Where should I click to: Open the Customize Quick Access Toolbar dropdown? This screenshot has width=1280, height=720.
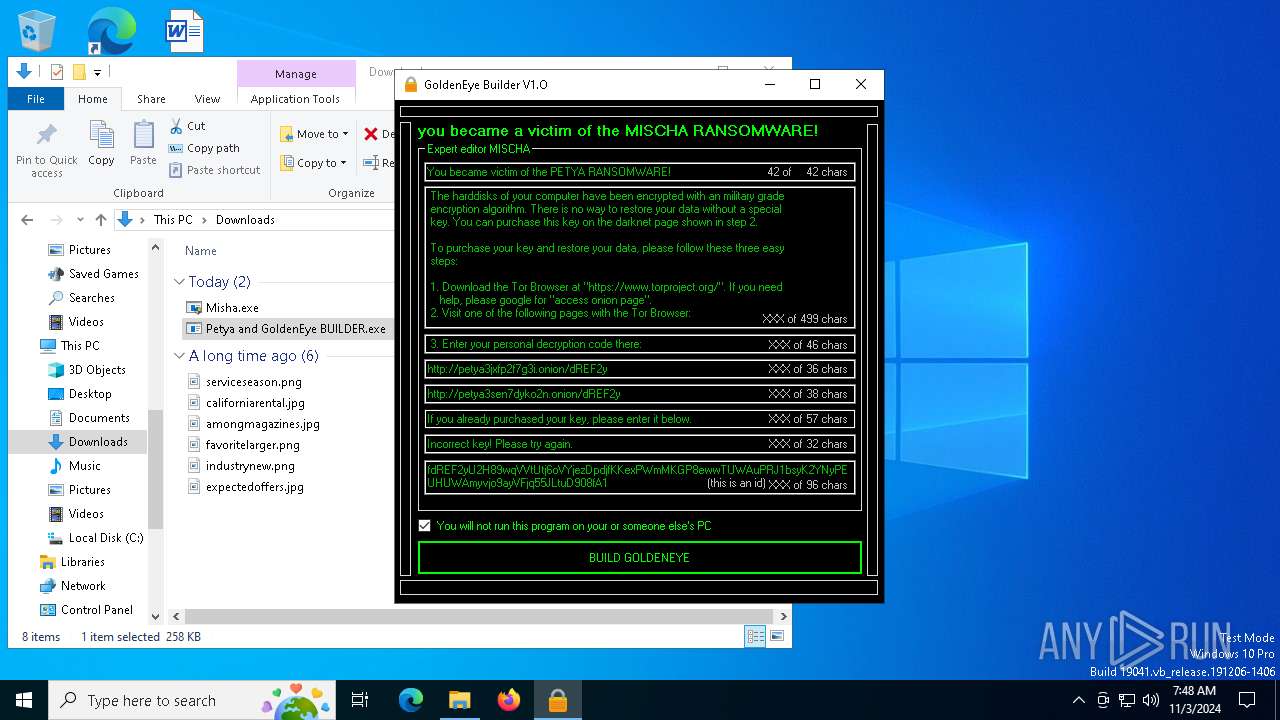click(x=97, y=72)
